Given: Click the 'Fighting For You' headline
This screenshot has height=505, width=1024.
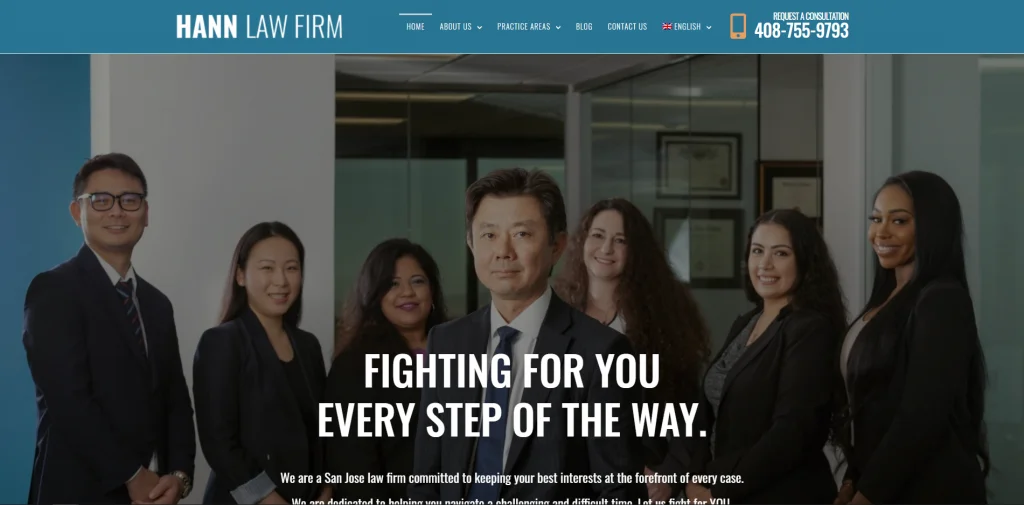Looking at the screenshot, I should (x=511, y=372).
